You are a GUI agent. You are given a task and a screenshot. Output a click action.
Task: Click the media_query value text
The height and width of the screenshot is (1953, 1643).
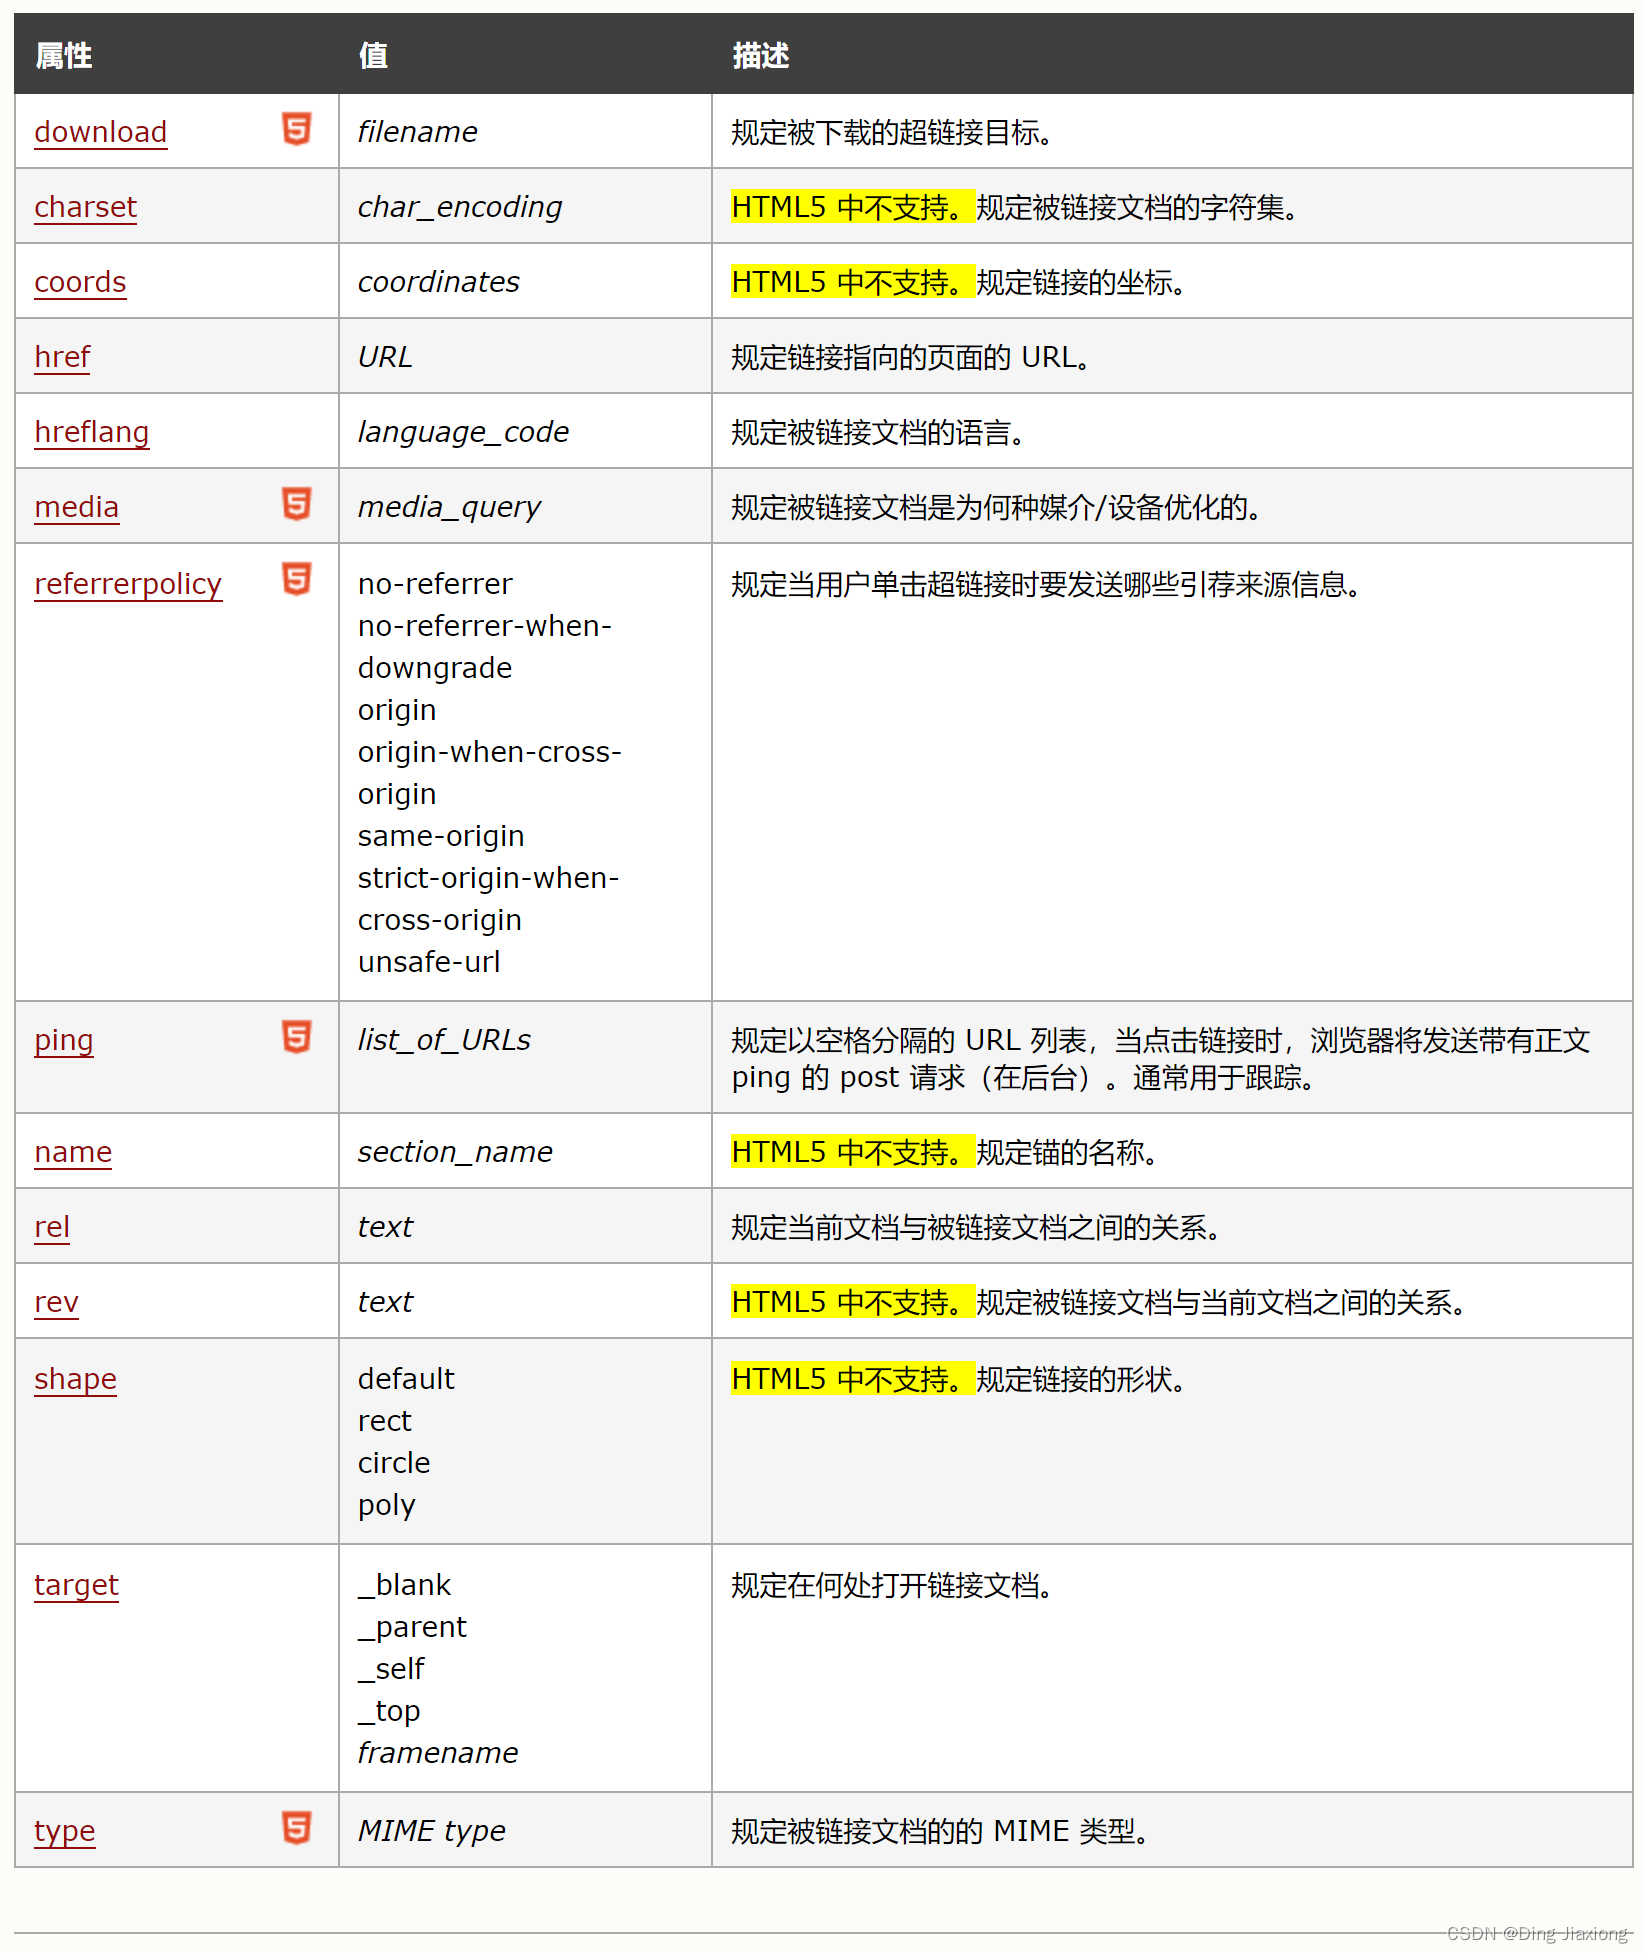coord(449,507)
